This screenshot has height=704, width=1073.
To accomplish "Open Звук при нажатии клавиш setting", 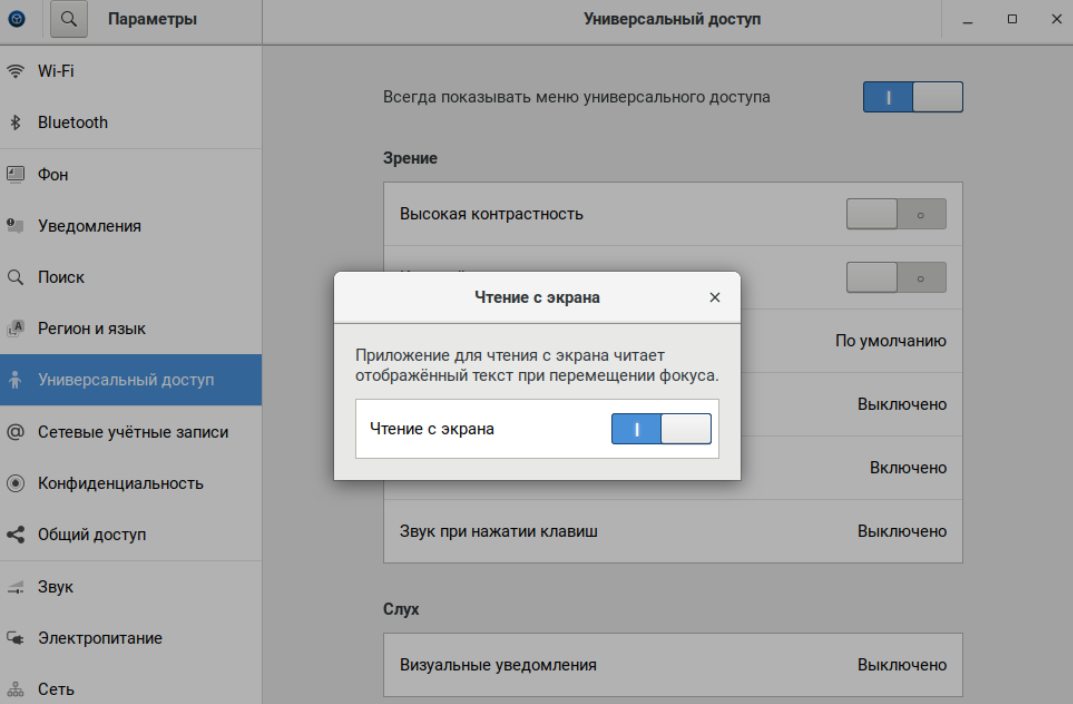I will pyautogui.click(x=673, y=531).
